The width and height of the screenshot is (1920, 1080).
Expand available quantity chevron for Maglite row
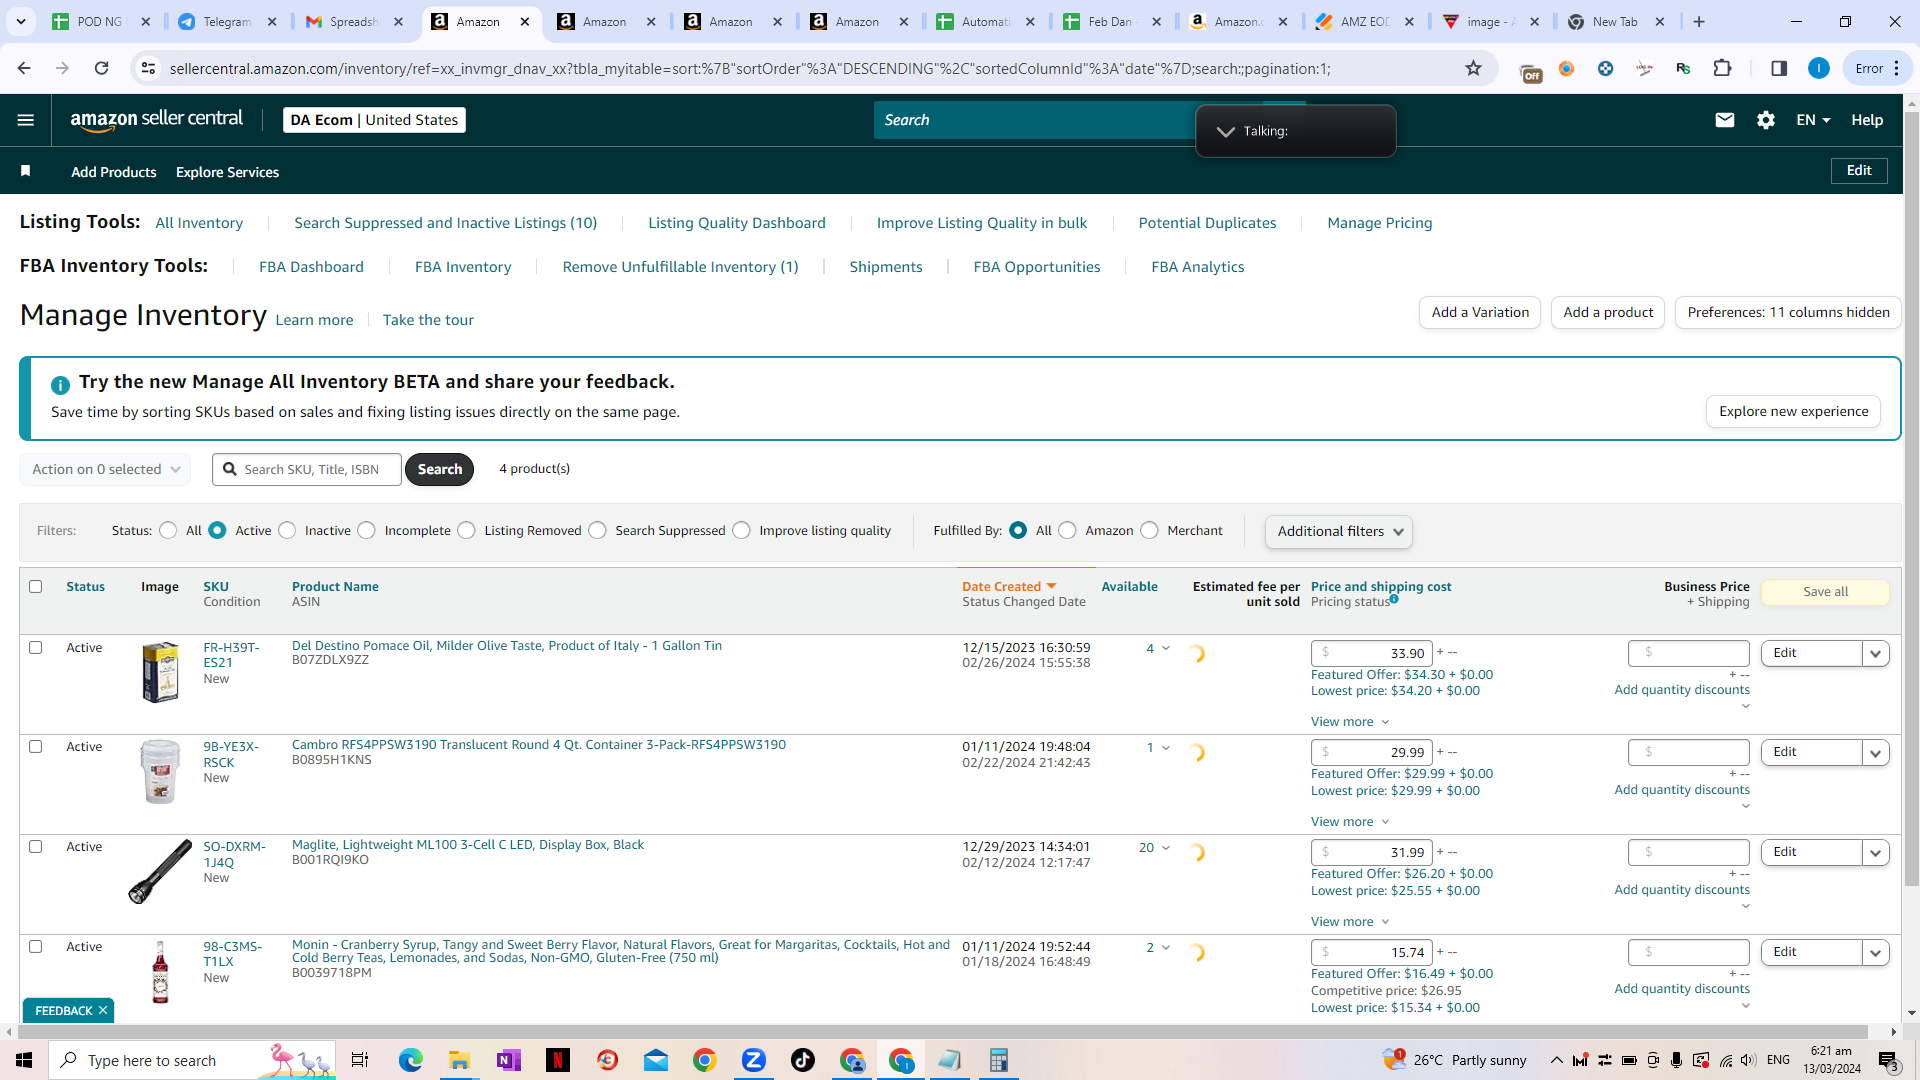tap(1166, 848)
